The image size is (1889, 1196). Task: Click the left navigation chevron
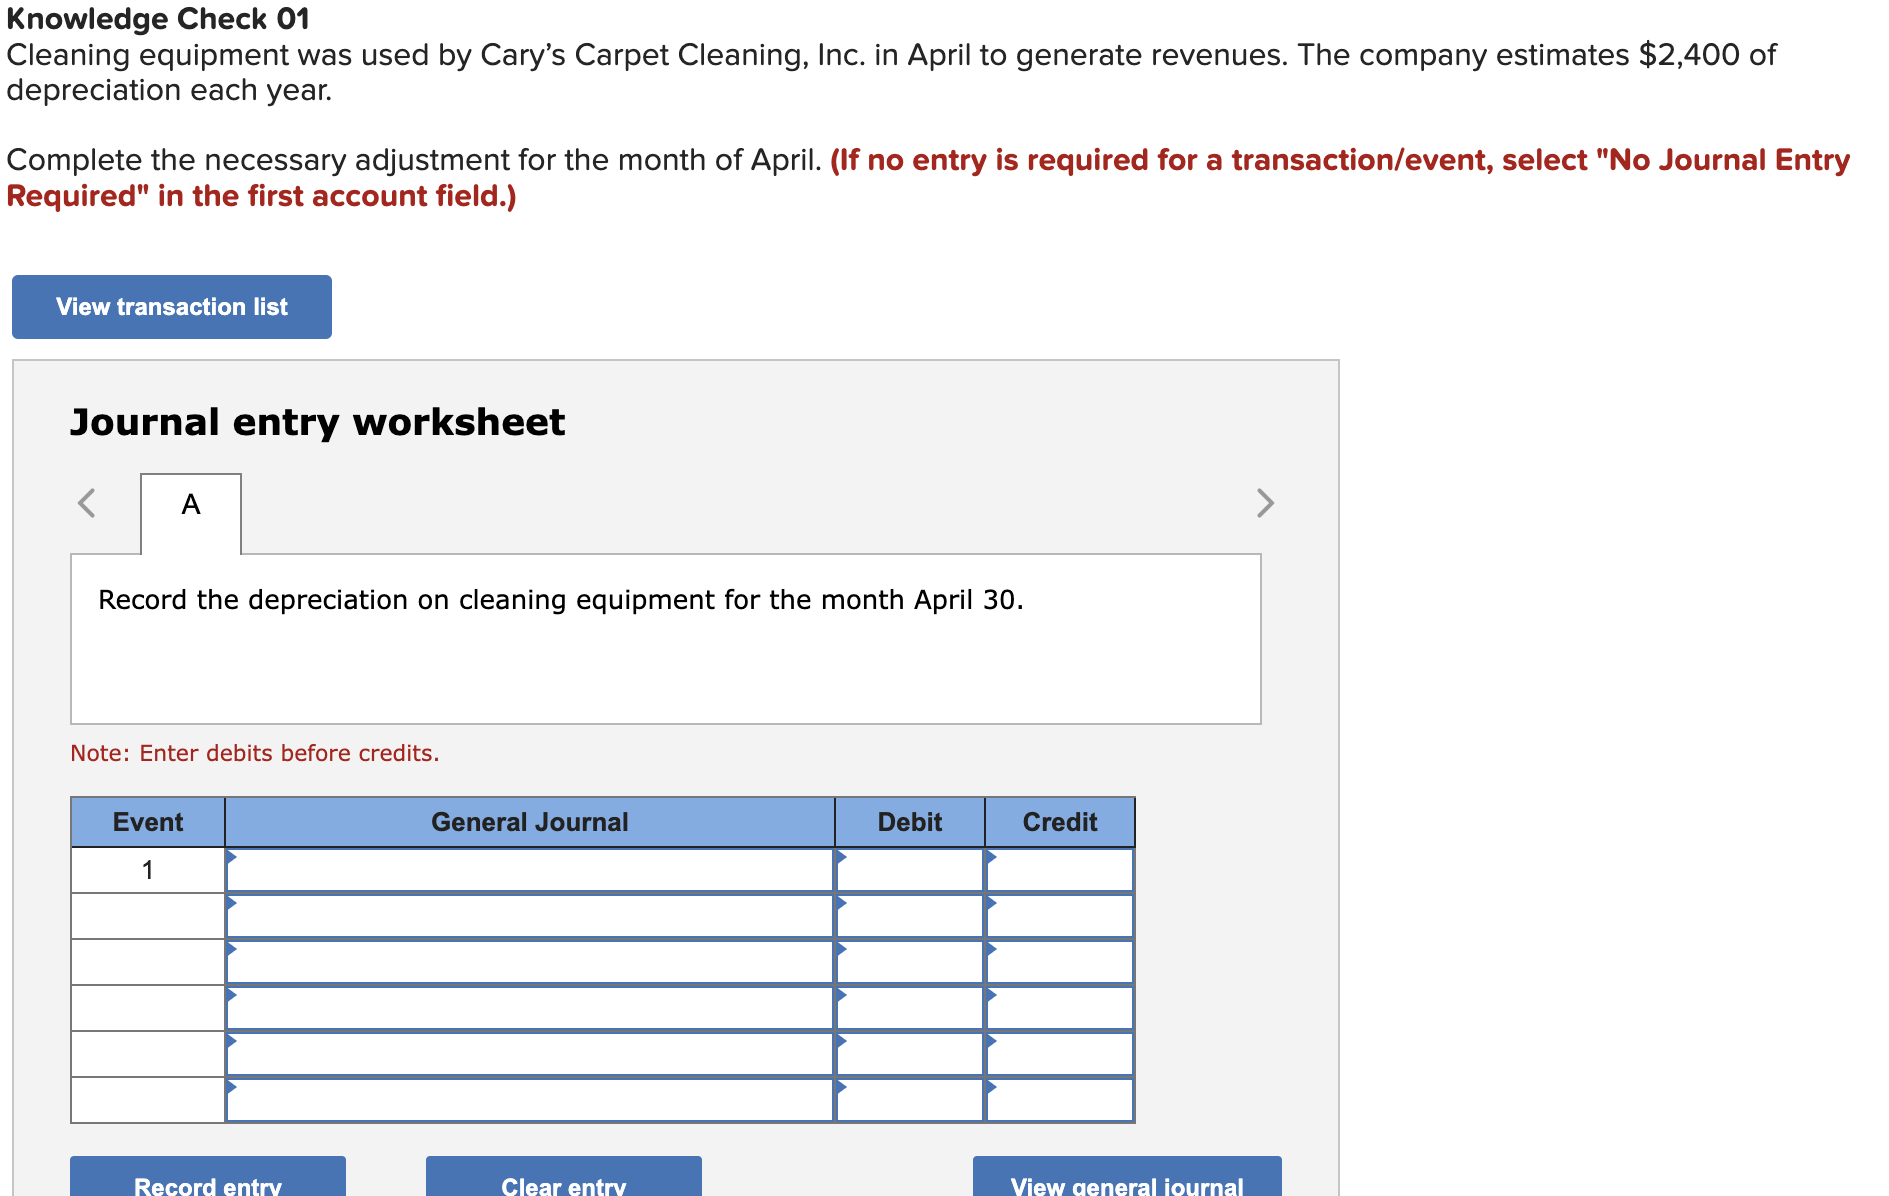tap(87, 503)
